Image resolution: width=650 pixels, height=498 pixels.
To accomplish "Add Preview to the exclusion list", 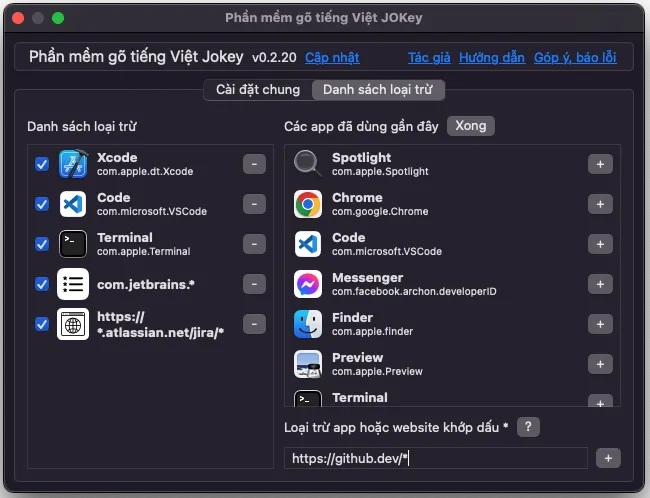I will (600, 364).
